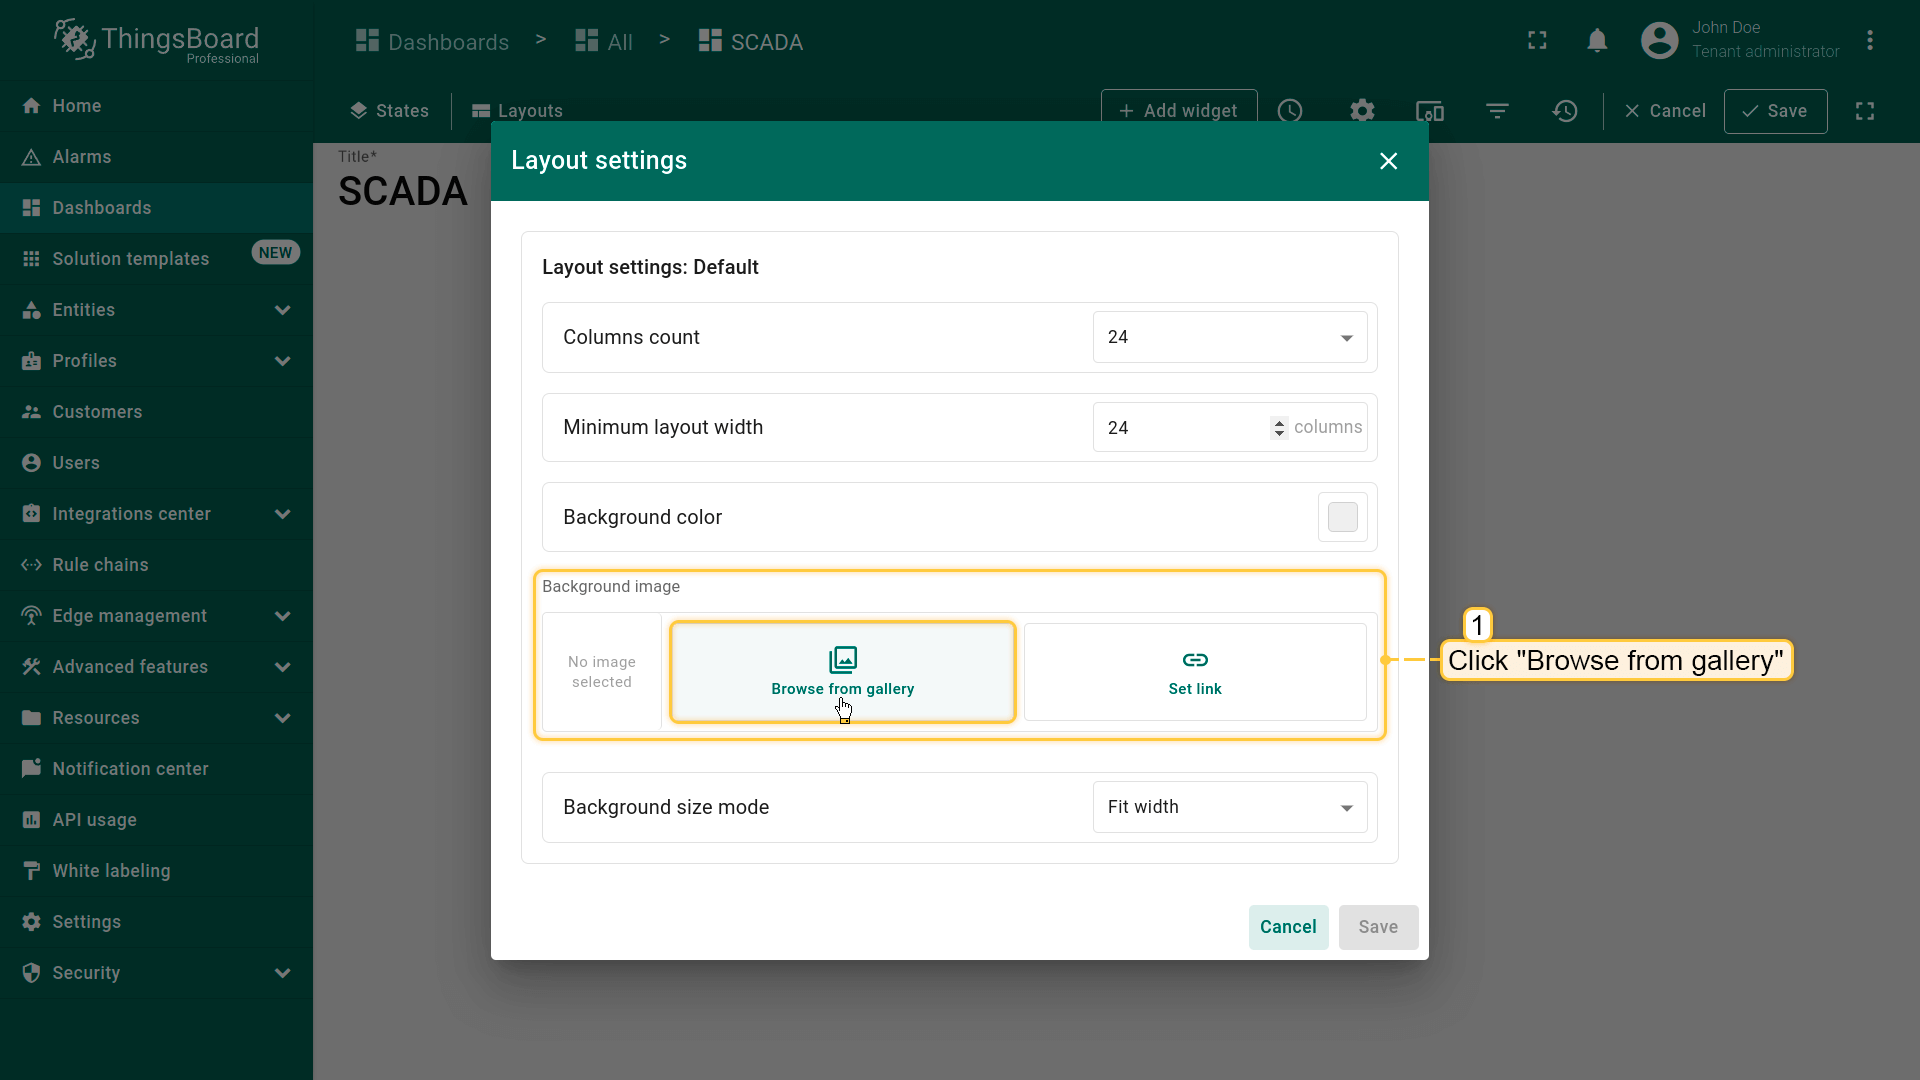This screenshot has height=1080, width=1920.
Task: Close the Layout settings dialog
Action: [x=1388, y=161]
